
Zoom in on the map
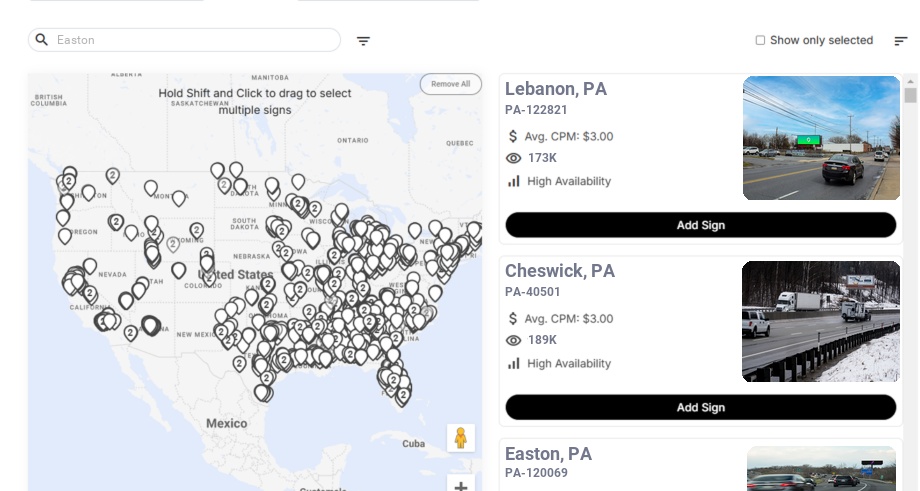[x=461, y=486]
